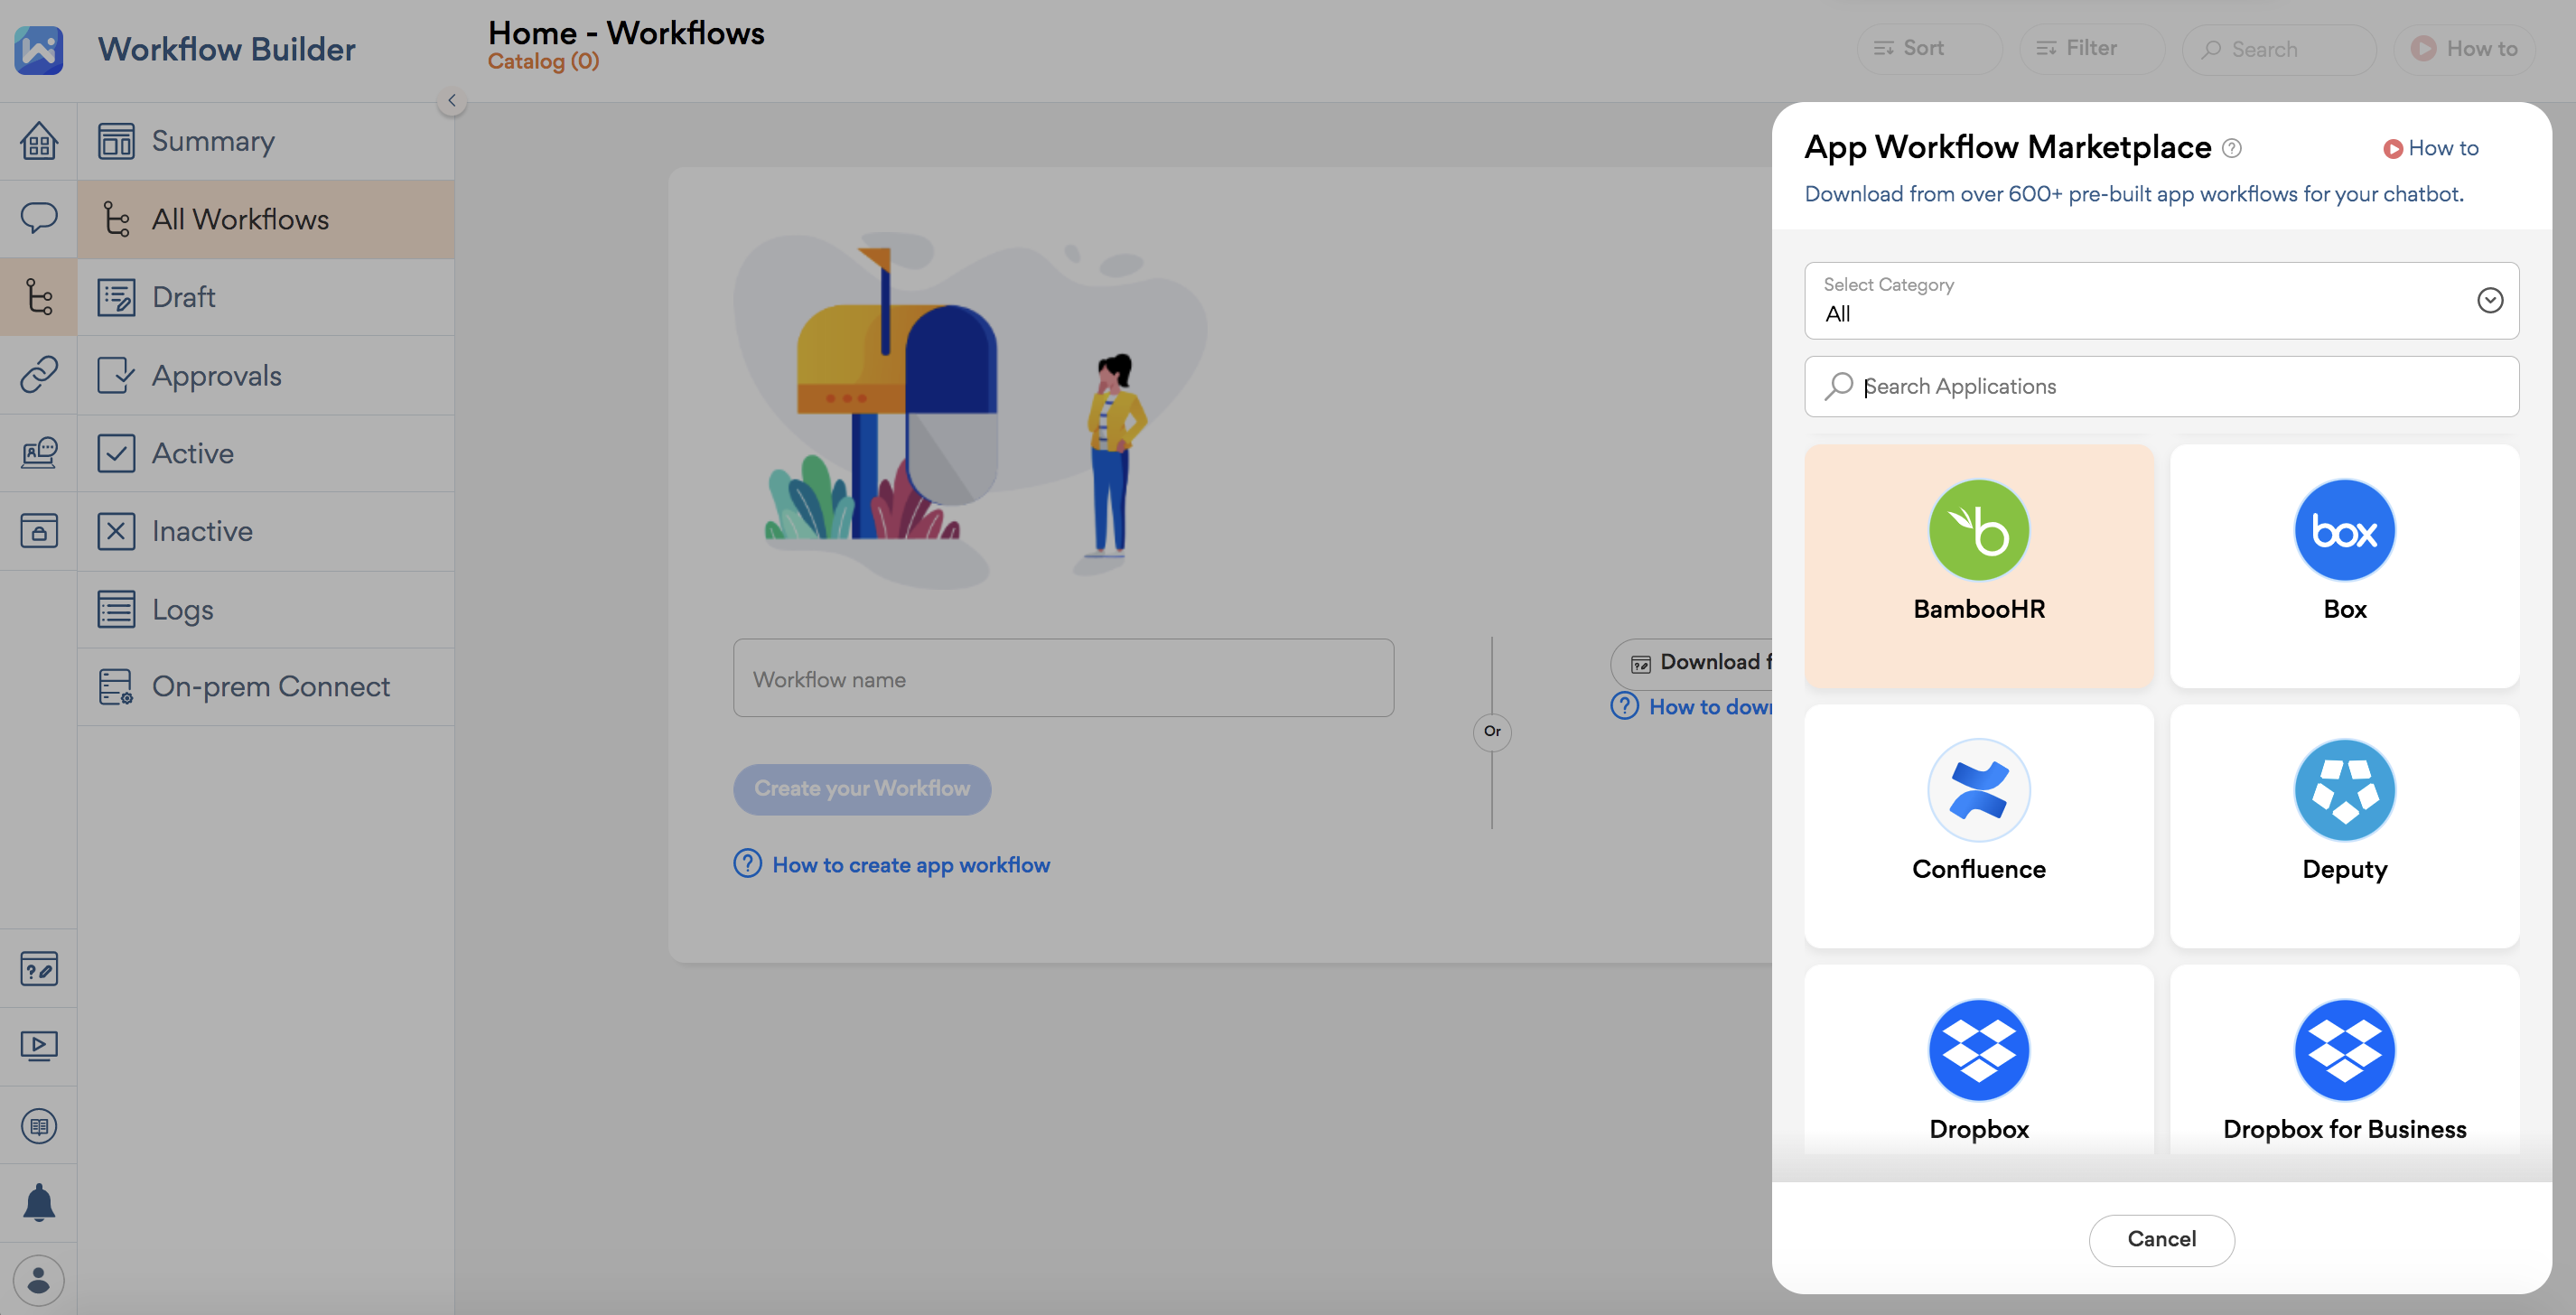Viewport: 2576px width, 1315px height.
Task: Open the notifications bell icon
Action: click(x=38, y=1202)
